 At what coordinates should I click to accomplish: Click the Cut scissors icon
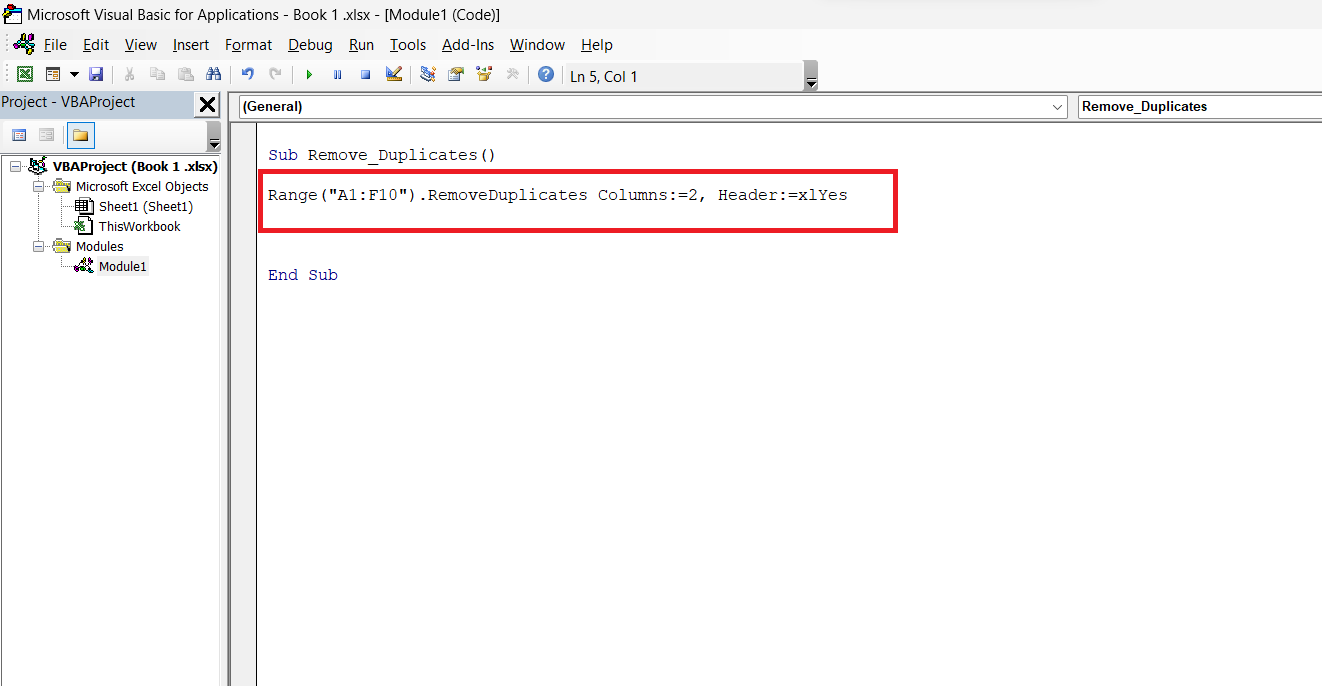(129, 75)
